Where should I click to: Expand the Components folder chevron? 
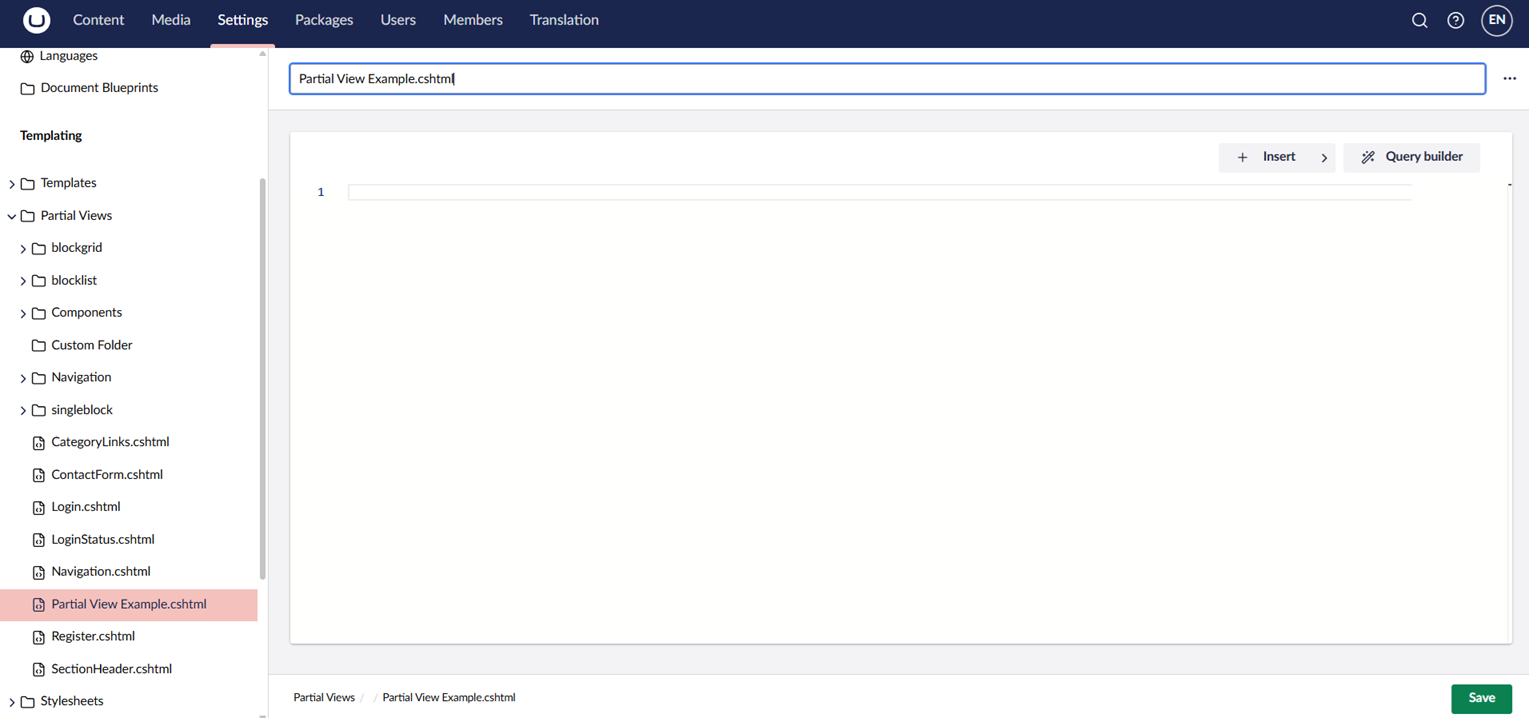click(22, 312)
